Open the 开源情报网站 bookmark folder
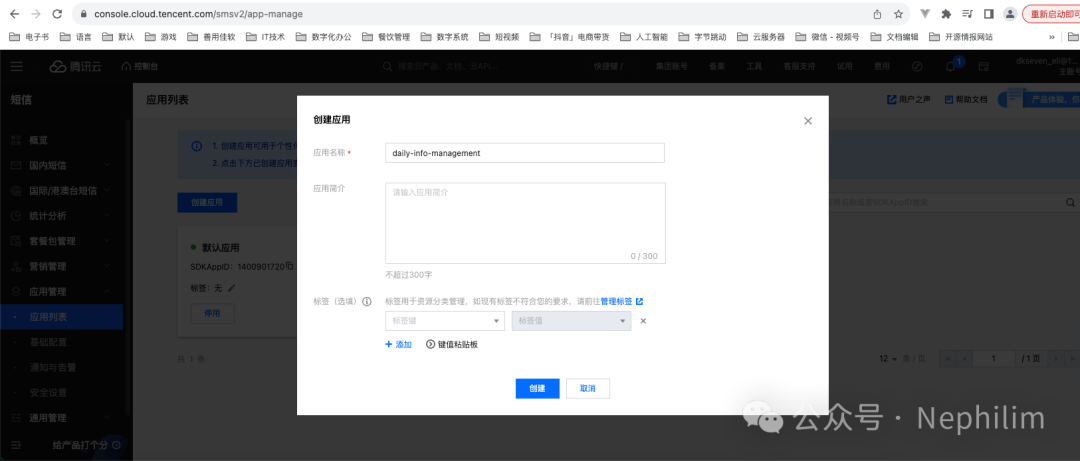 coord(961,37)
